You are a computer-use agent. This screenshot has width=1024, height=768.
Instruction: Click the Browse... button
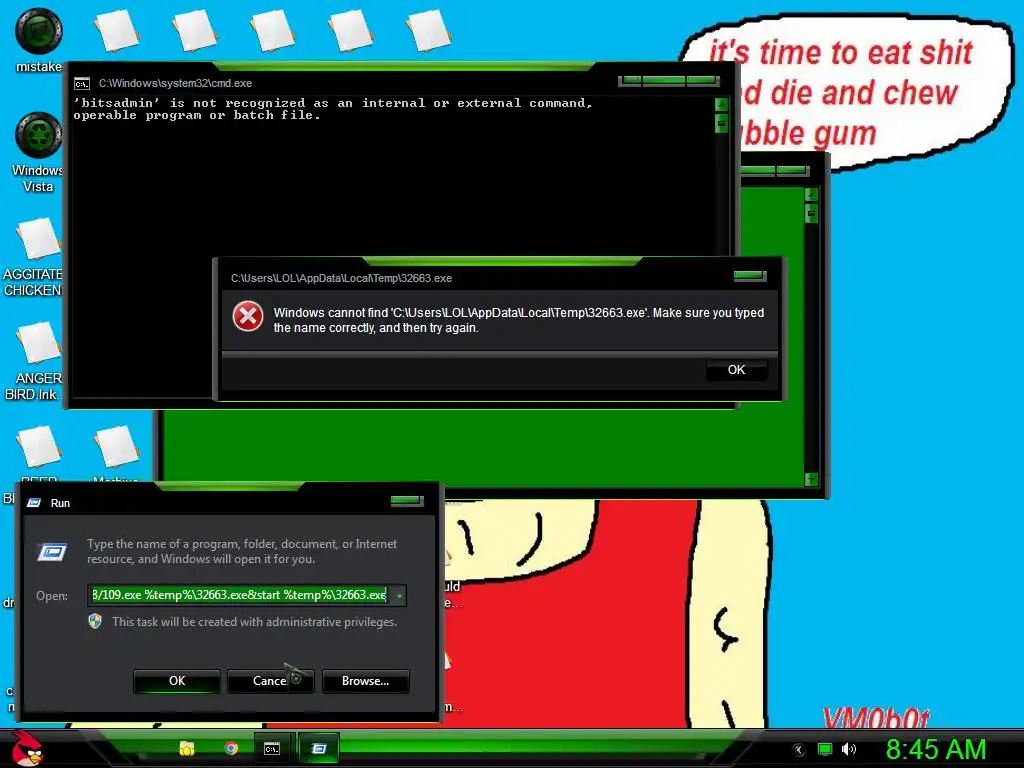365,680
